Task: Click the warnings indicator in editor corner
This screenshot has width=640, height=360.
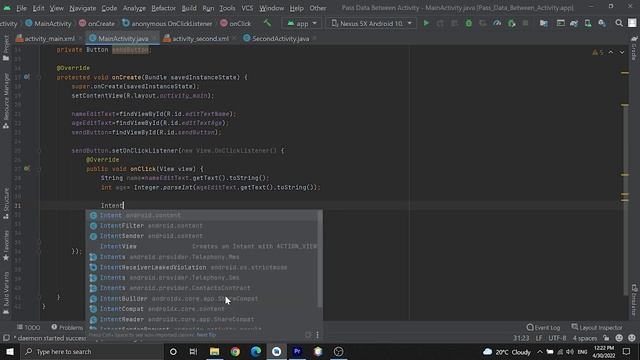Action: pyautogui.click(x=598, y=52)
